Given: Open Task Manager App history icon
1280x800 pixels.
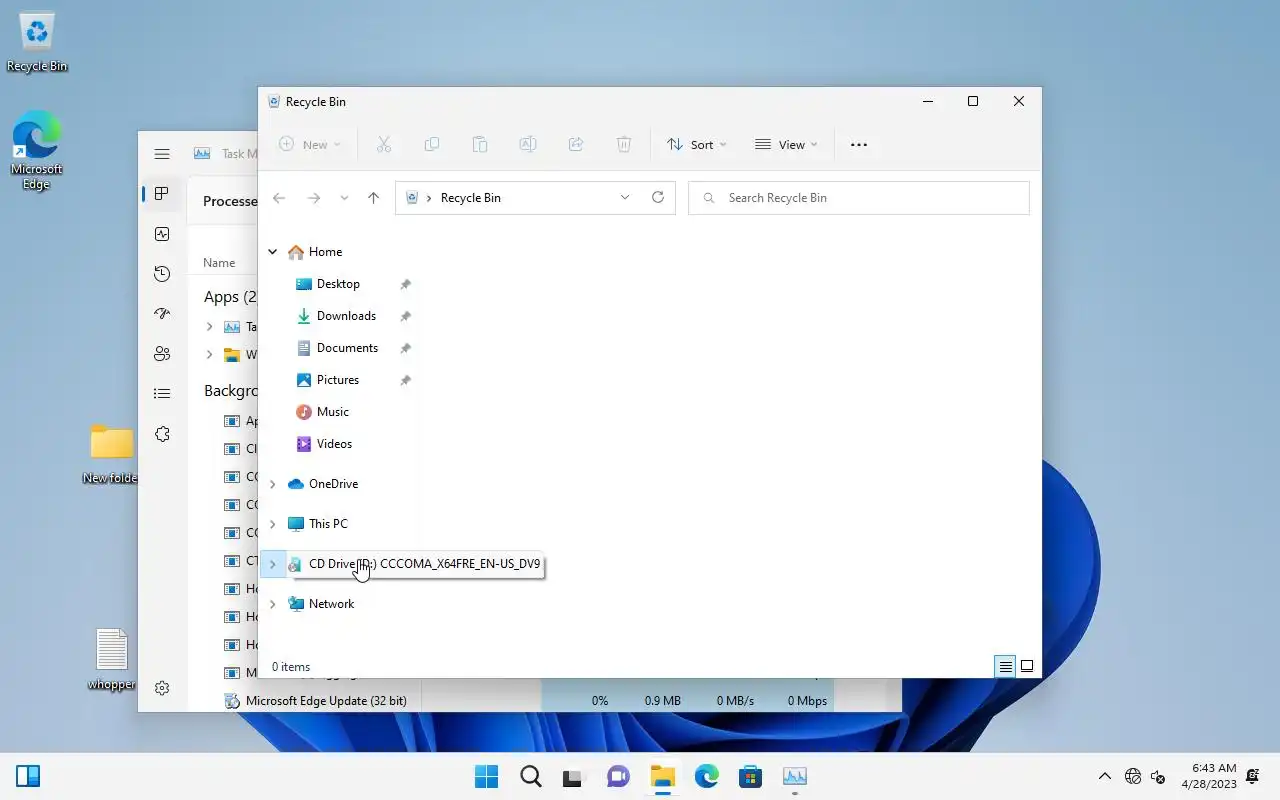Looking at the screenshot, I should (162, 274).
